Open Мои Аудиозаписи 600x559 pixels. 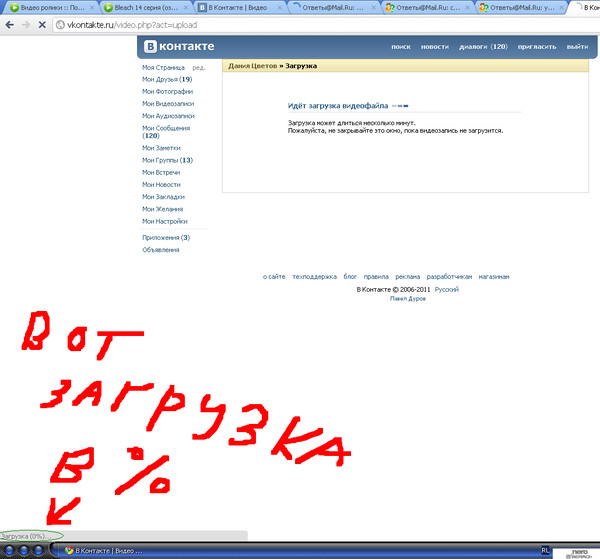(168, 116)
